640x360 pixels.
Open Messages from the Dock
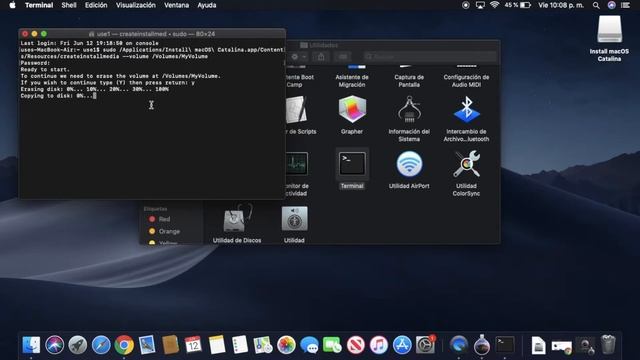pos(309,345)
